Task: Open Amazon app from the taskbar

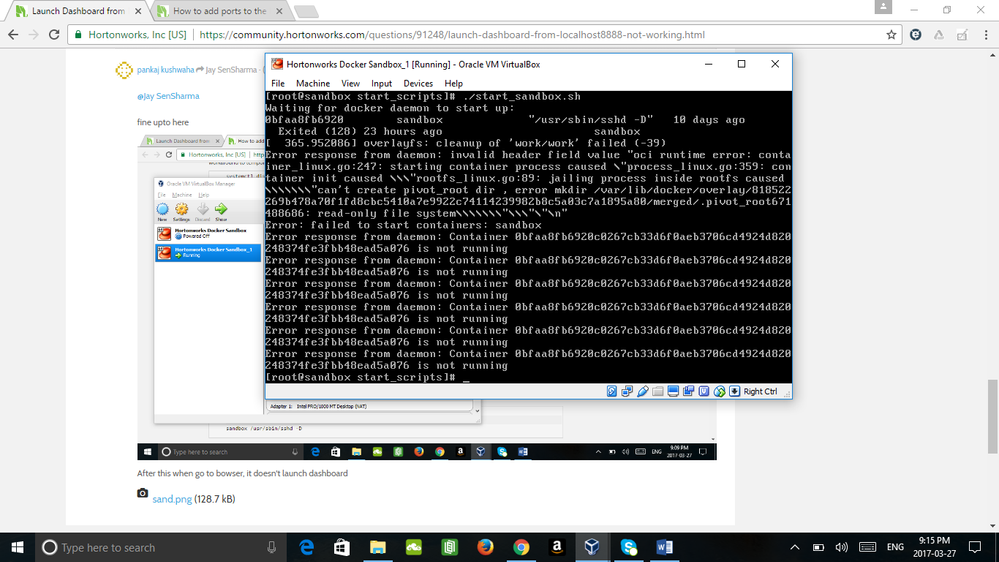Action: pos(557,547)
